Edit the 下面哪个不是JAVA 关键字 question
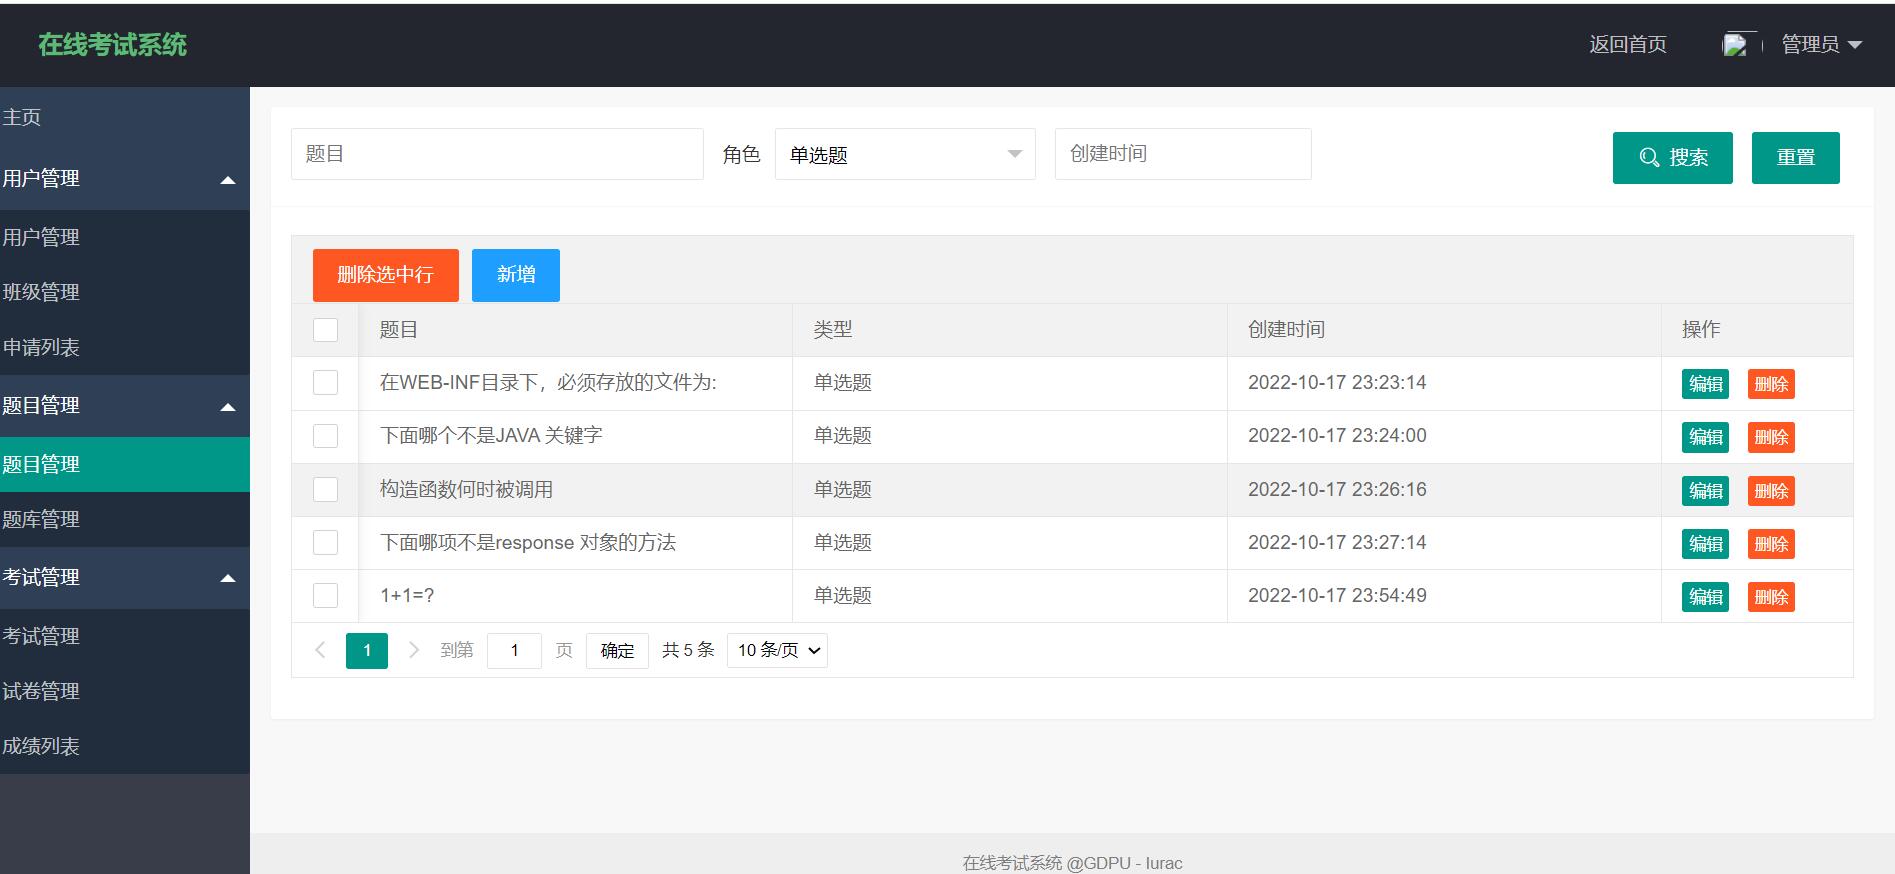 point(1706,437)
